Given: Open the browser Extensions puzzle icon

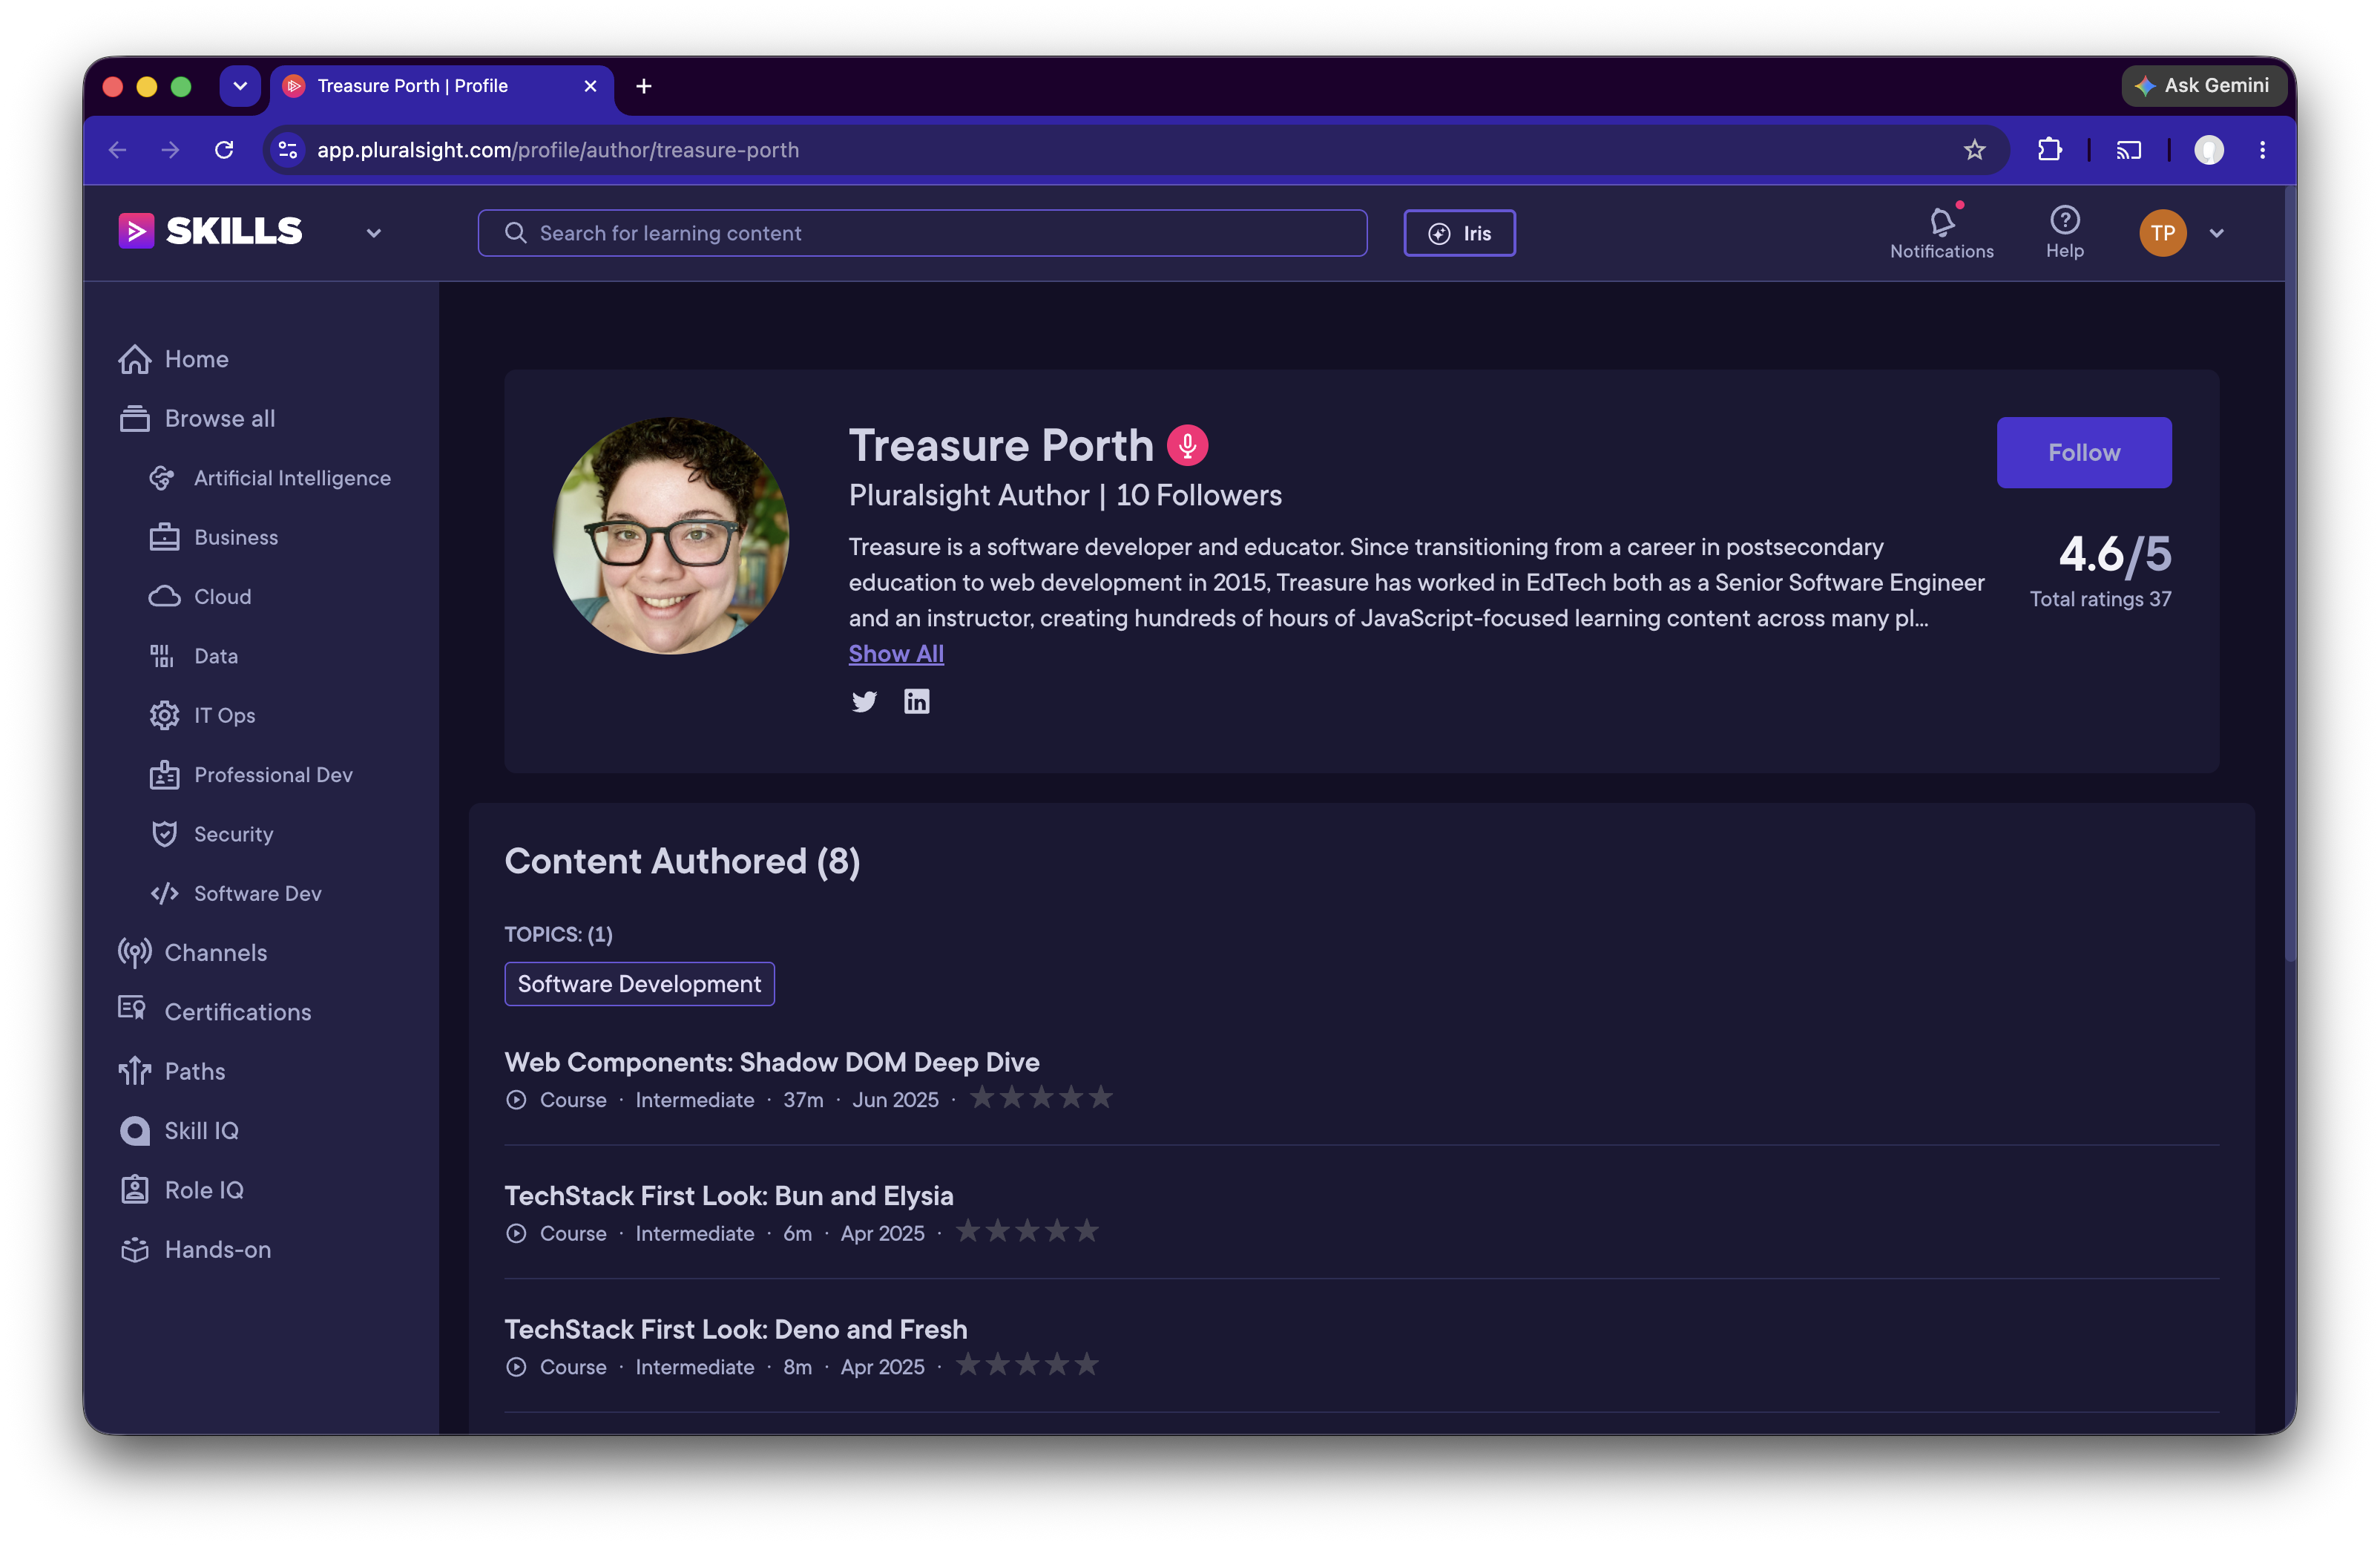Looking at the screenshot, I should 2049,150.
